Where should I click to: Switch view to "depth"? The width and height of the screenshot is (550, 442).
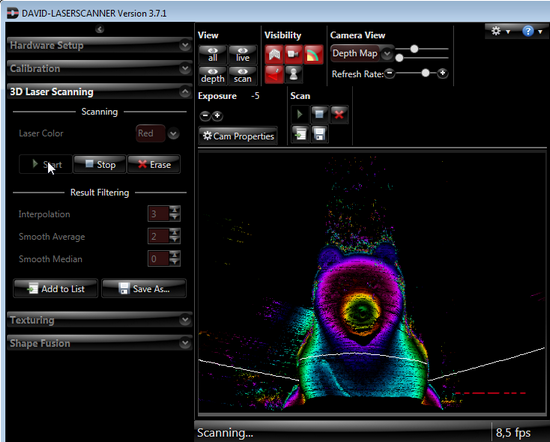(213, 75)
